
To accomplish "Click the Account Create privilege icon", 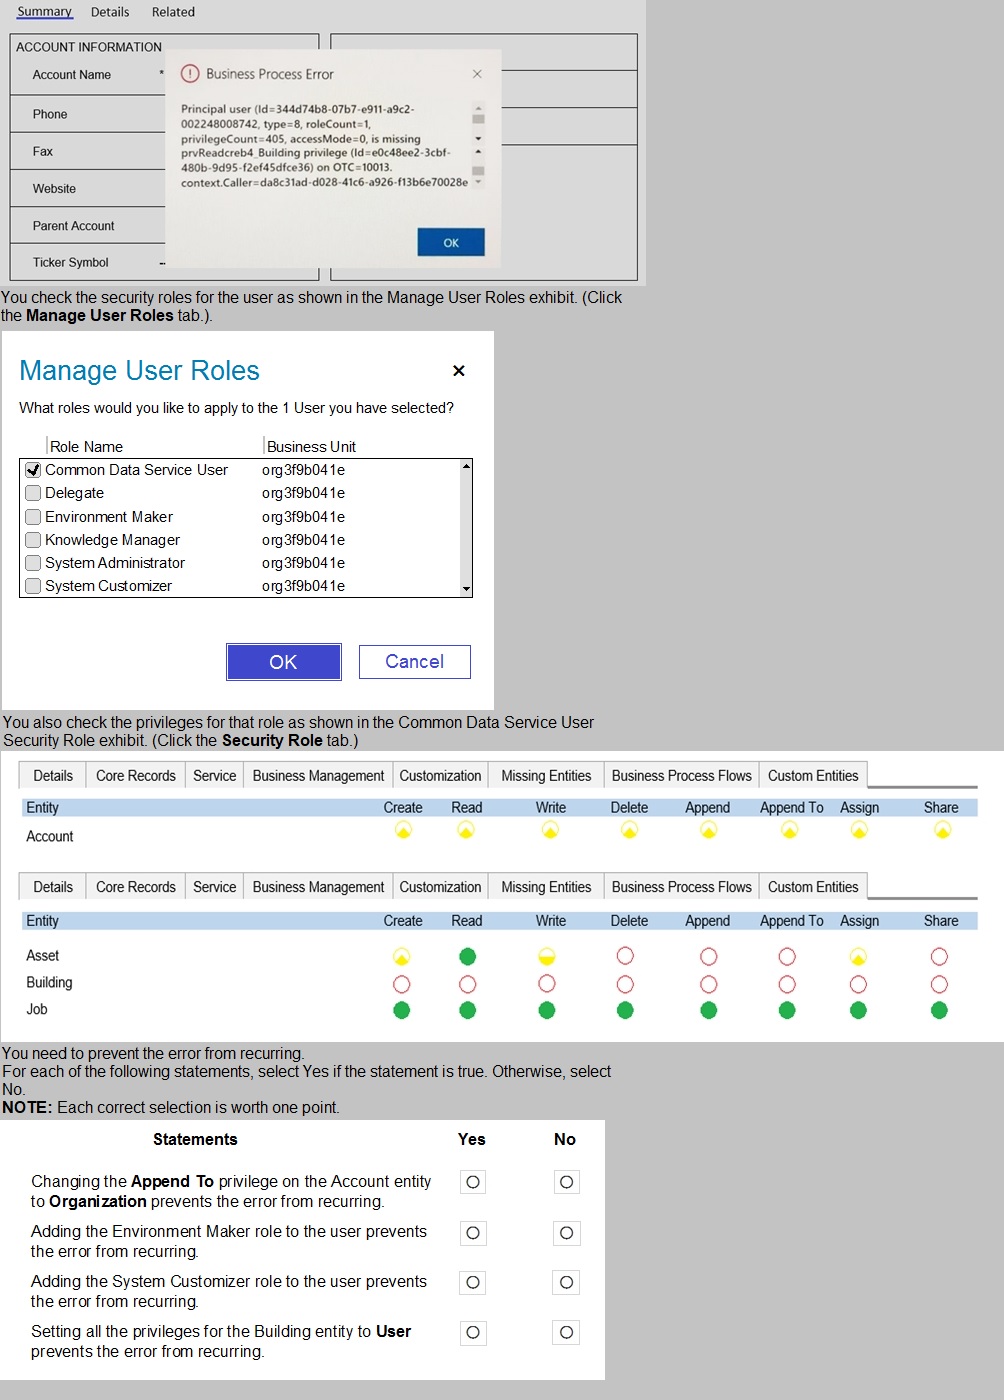I will click(x=403, y=830).
